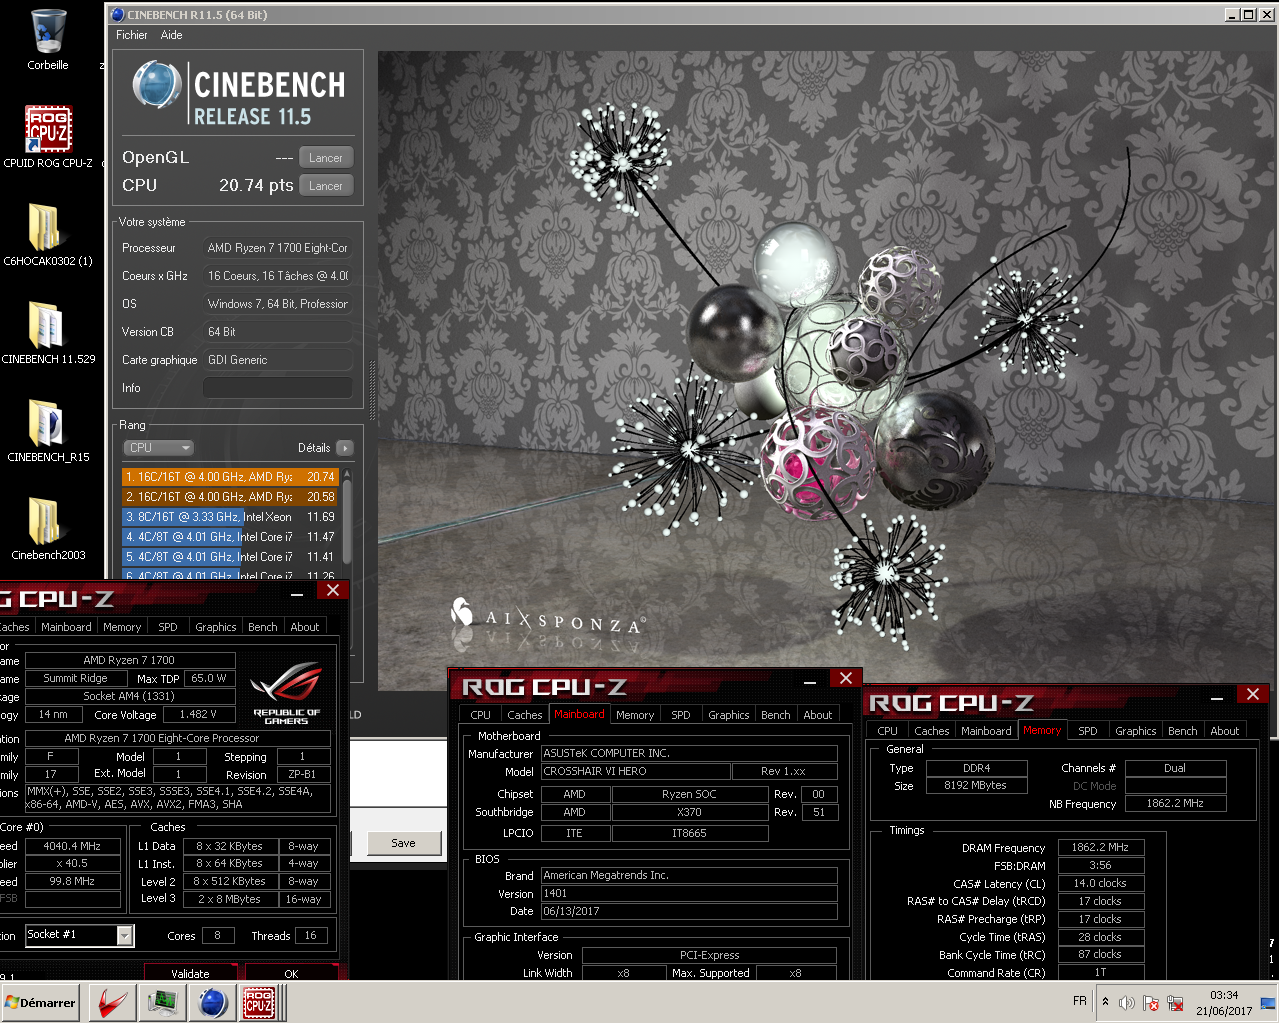Click the Carte graphique GDI Generic field
The width and height of the screenshot is (1279, 1023).
tap(278, 360)
